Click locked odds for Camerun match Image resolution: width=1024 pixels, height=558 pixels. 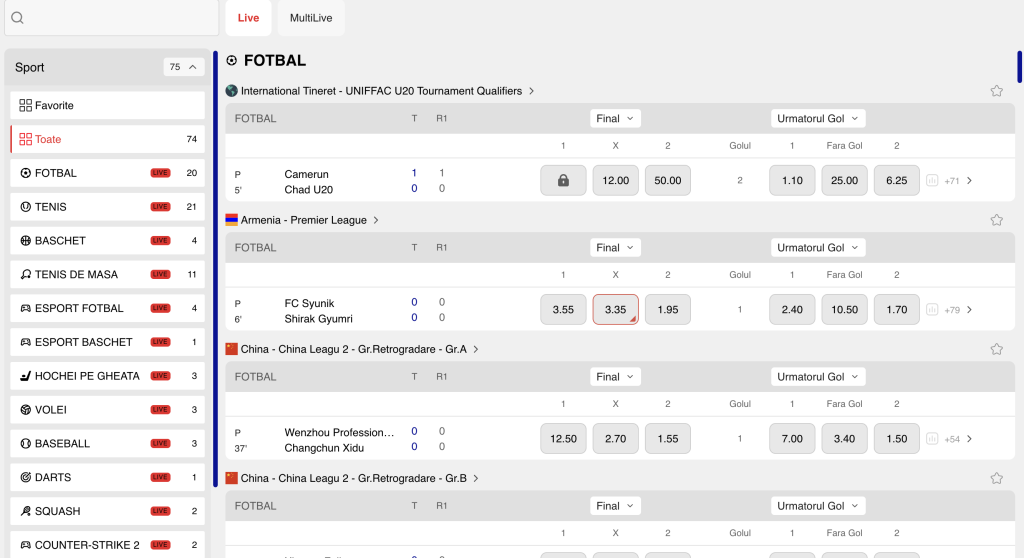pos(563,180)
